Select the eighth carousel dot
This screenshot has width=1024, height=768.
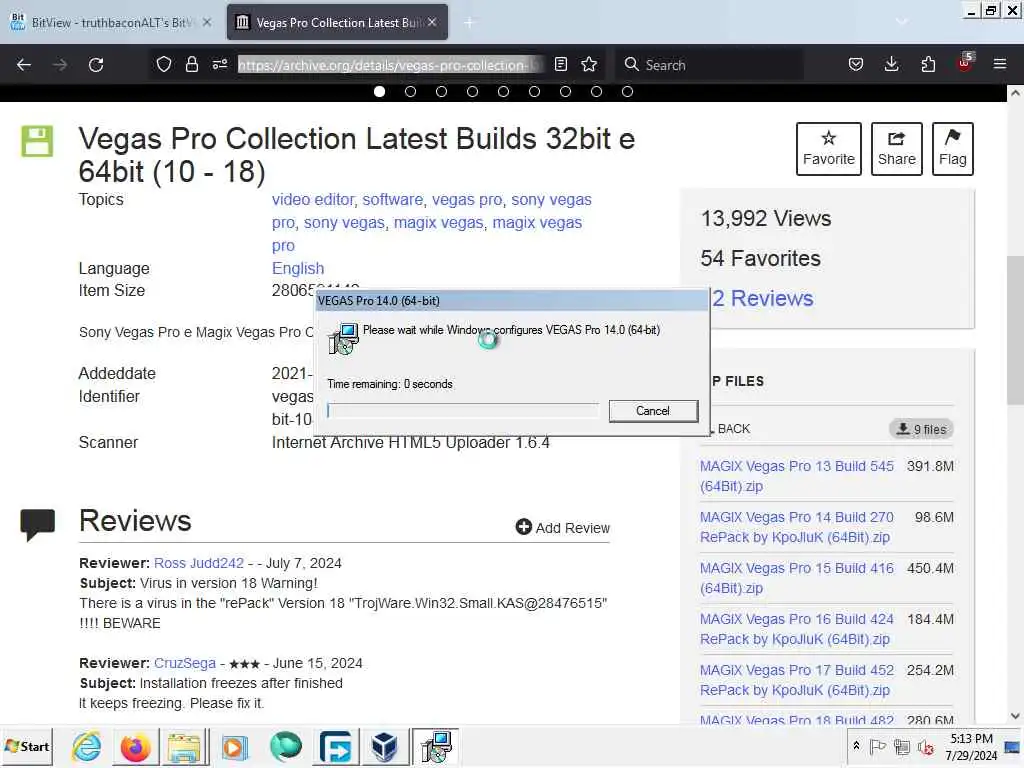(x=596, y=91)
